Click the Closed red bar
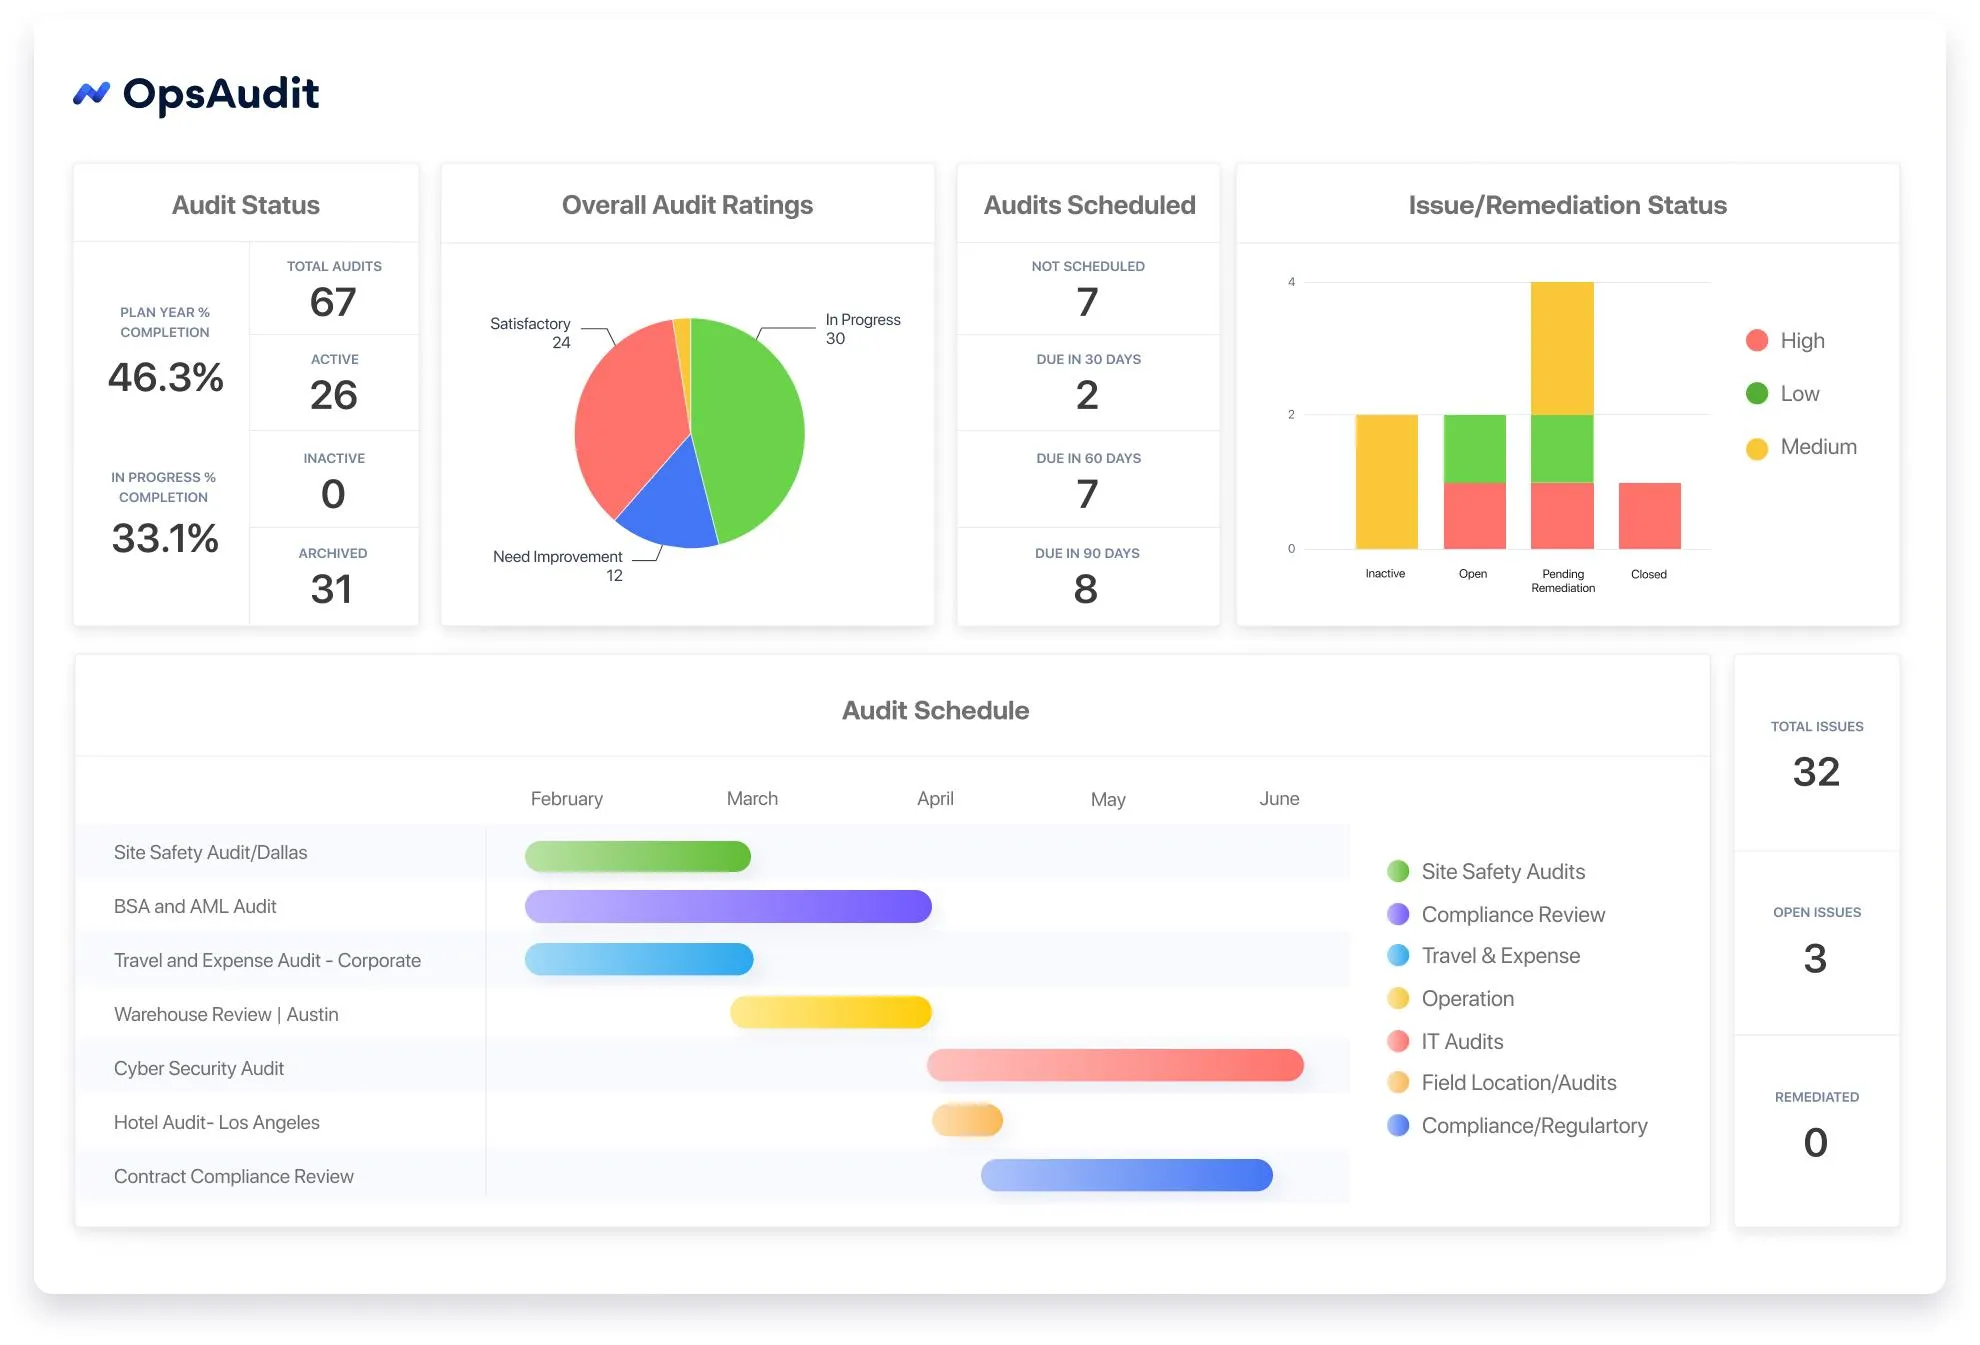The height and width of the screenshot is (1345, 1980). pyautogui.click(x=1649, y=516)
